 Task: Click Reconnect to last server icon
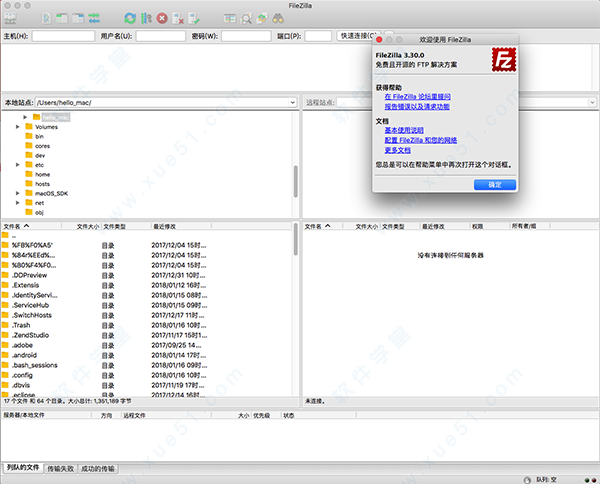point(194,18)
